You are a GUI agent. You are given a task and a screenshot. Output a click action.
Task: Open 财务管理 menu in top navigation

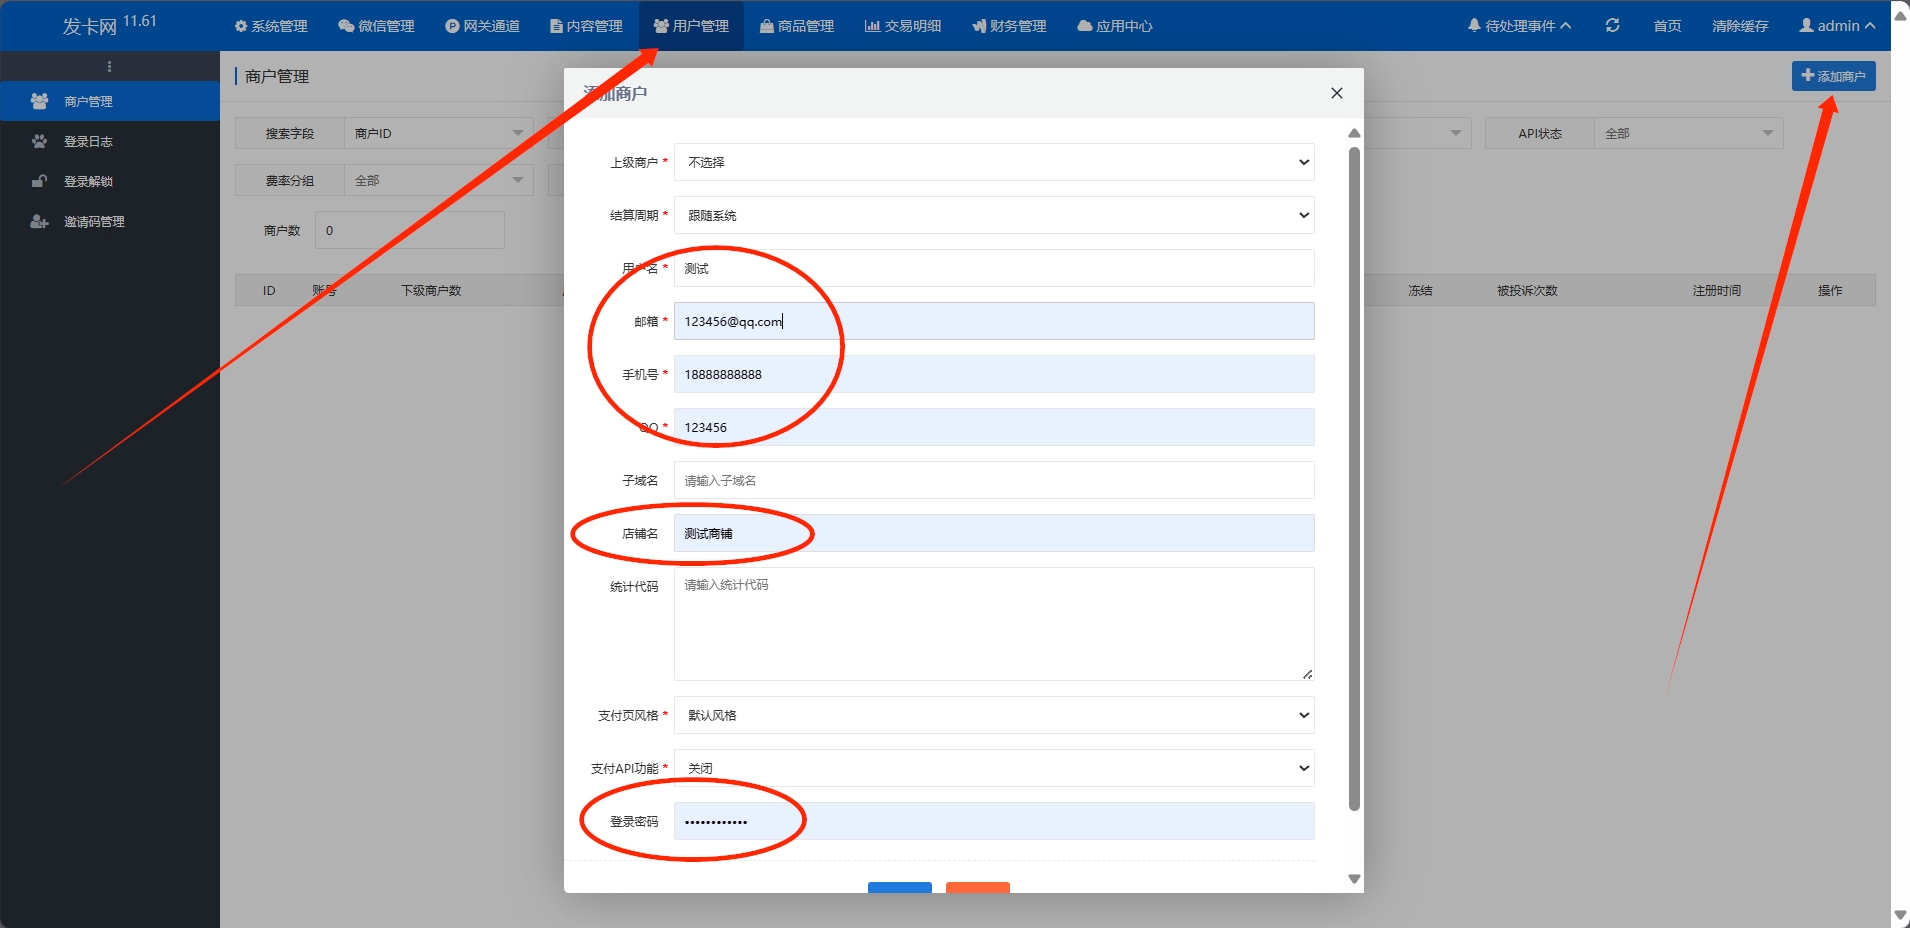coord(1009,26)
